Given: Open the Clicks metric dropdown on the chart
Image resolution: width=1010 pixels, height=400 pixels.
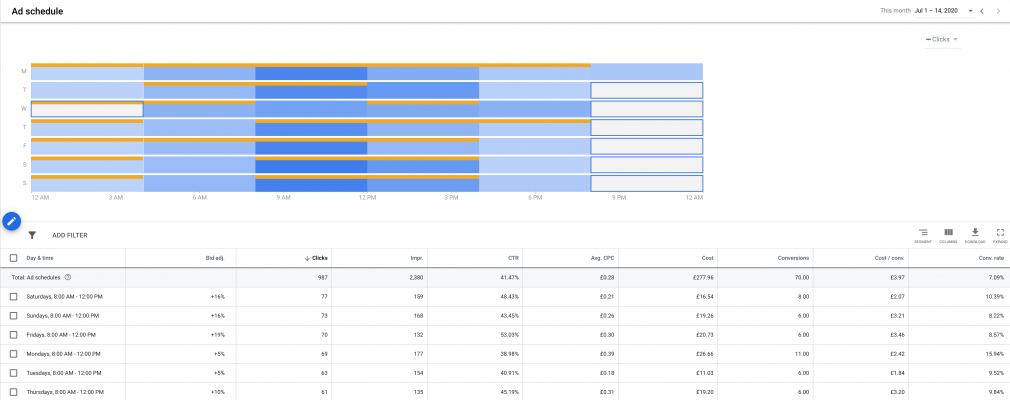Looking at the screenshot, I should (941, 40).
